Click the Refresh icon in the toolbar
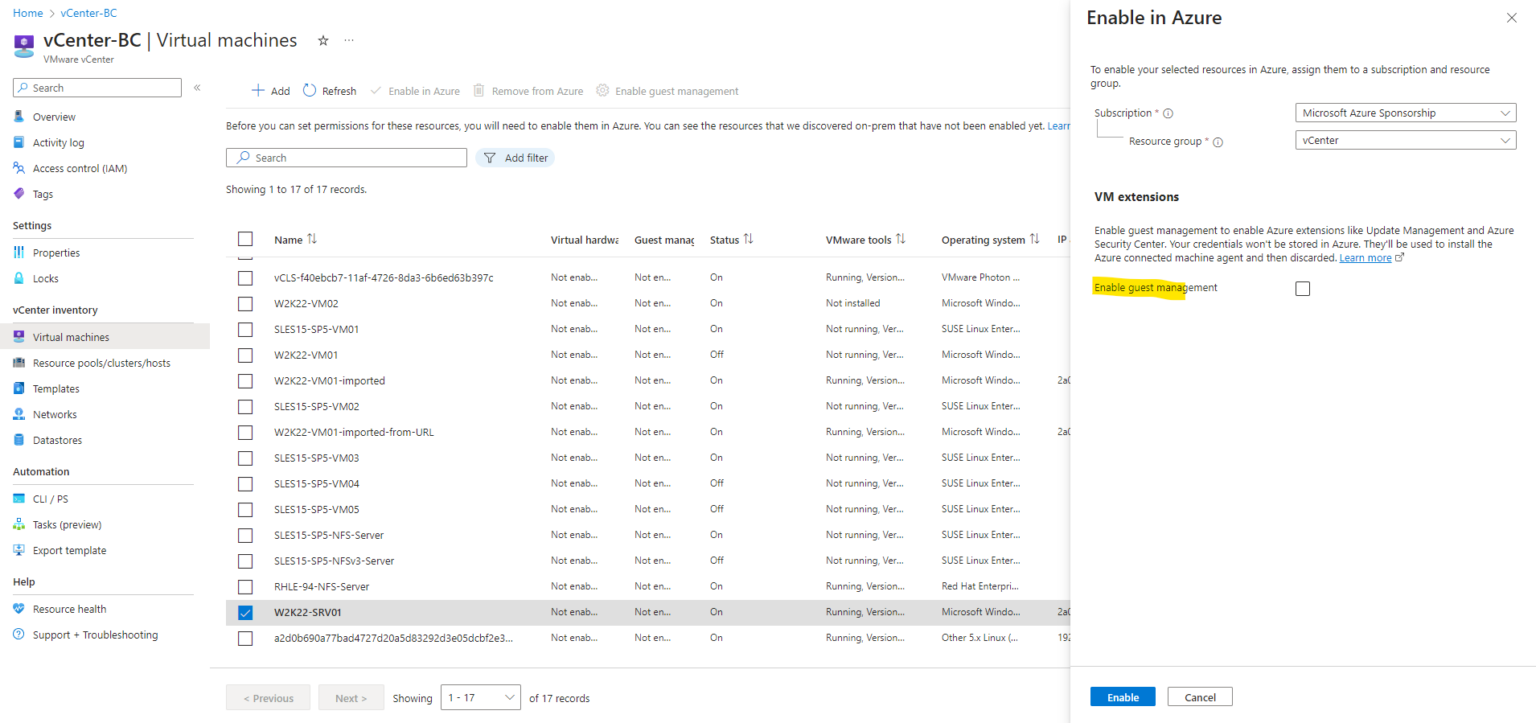The height and width of the screenshot is (723, 1536). 308,90
